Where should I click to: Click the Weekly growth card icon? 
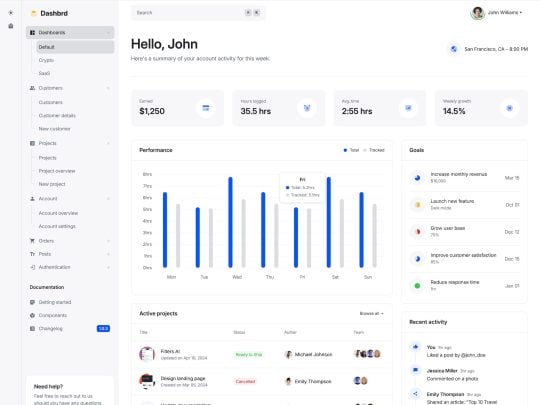[x=509, y=108]
